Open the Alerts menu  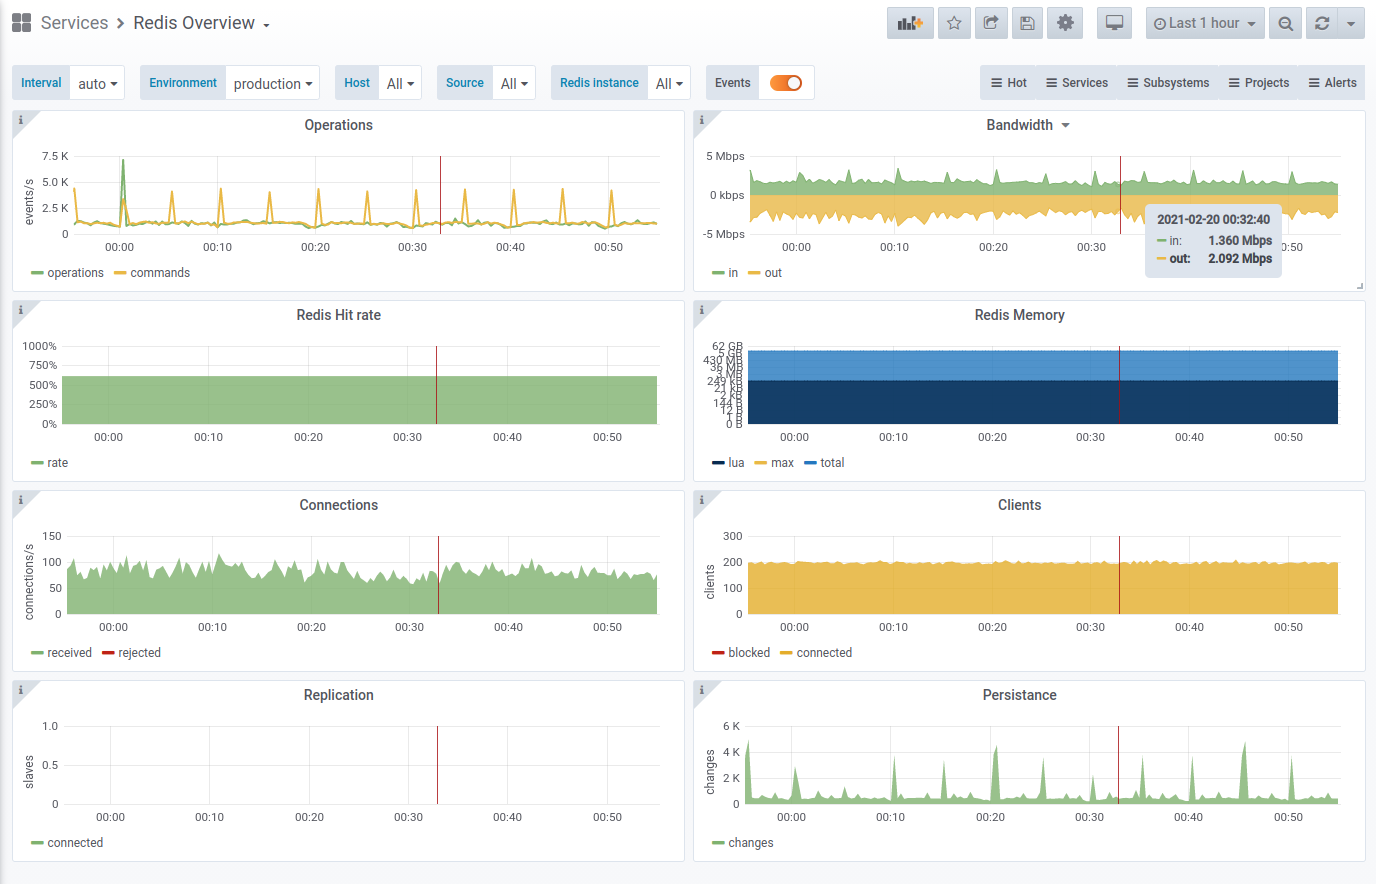1332,83
